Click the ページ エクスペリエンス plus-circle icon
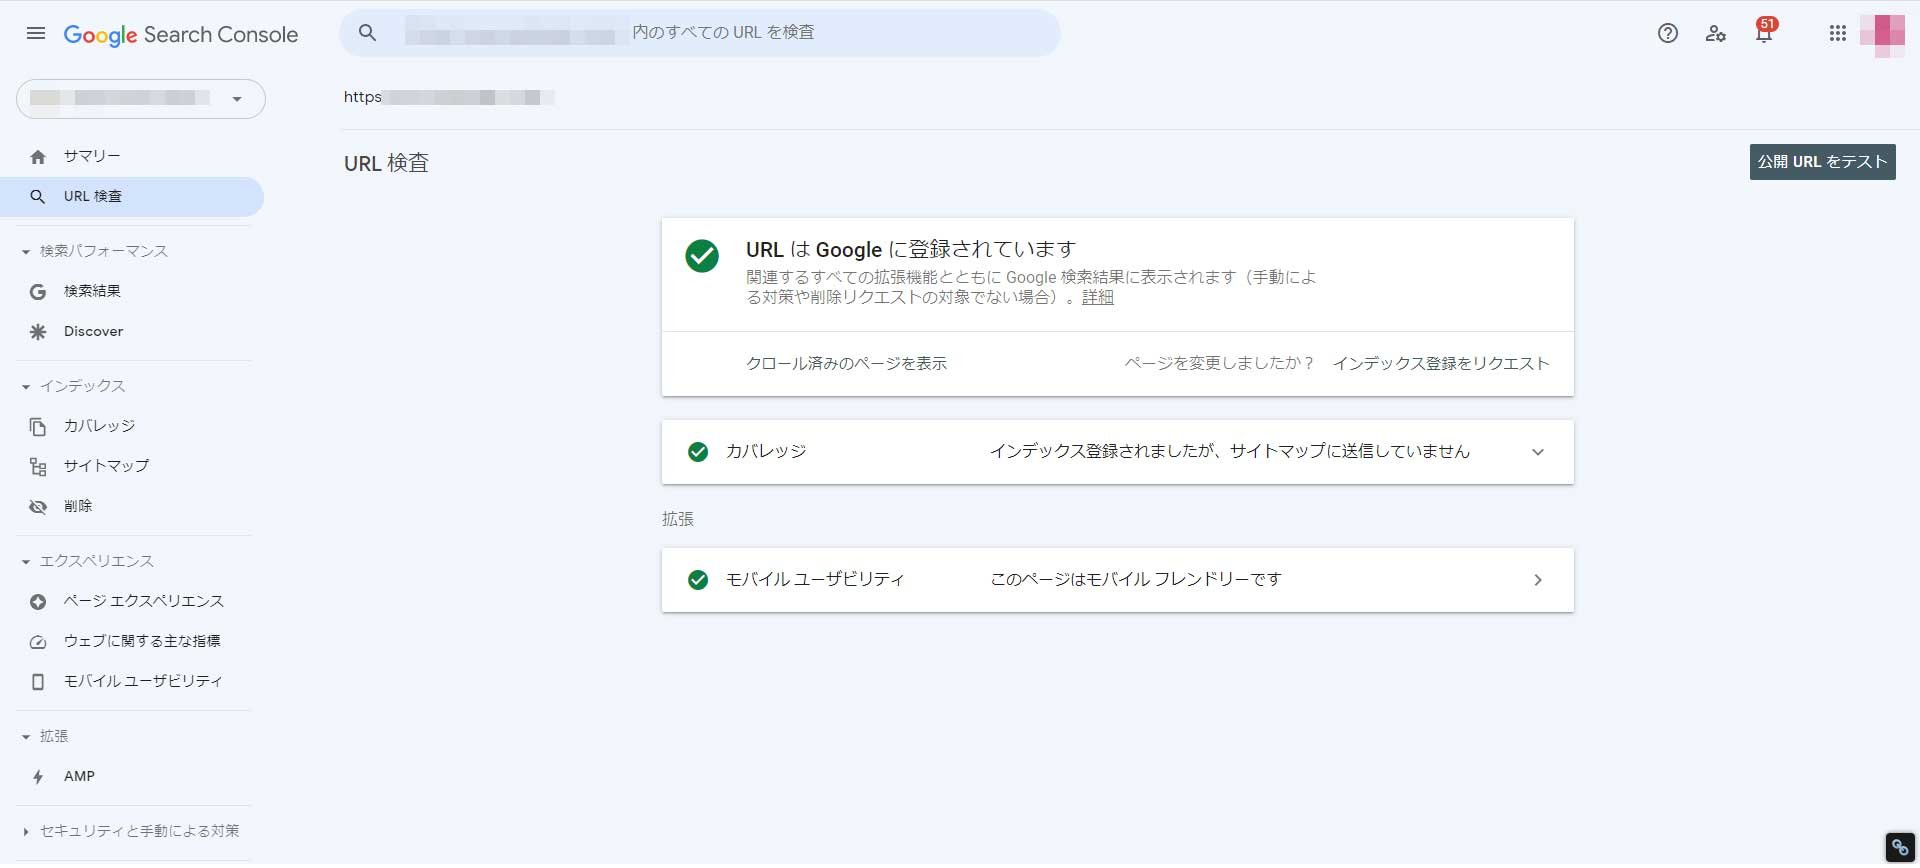Image resolution: width=1920 pixels, height=868 pixels. (38, 602)
